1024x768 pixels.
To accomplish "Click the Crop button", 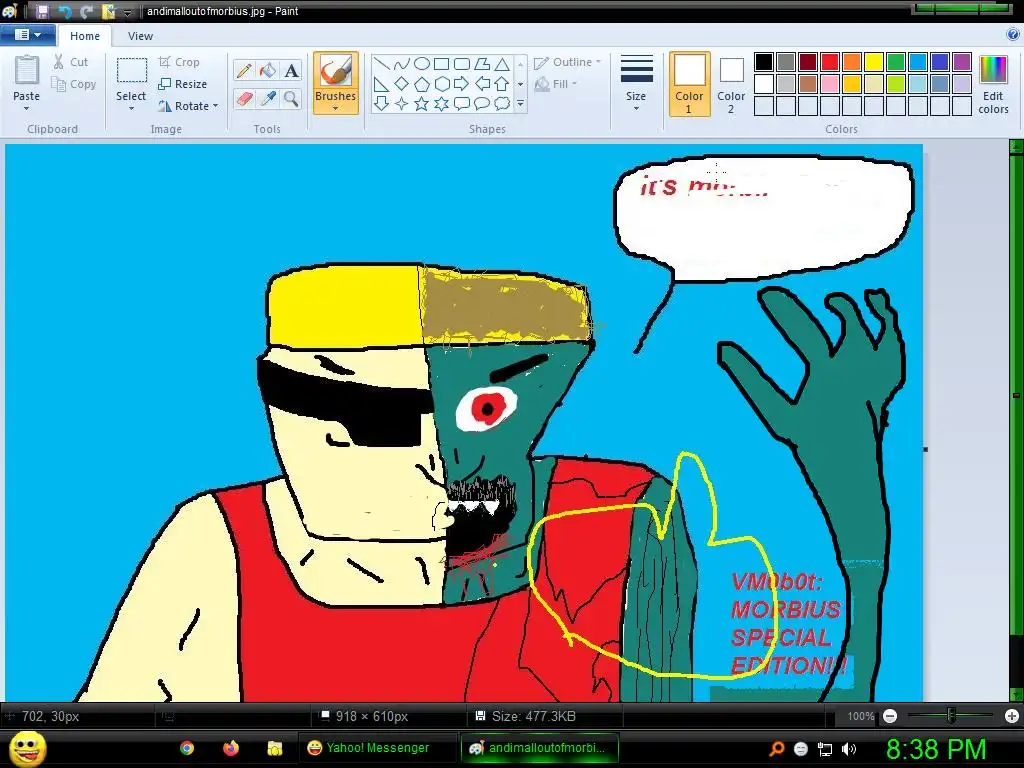I will [x=179, y=62].
